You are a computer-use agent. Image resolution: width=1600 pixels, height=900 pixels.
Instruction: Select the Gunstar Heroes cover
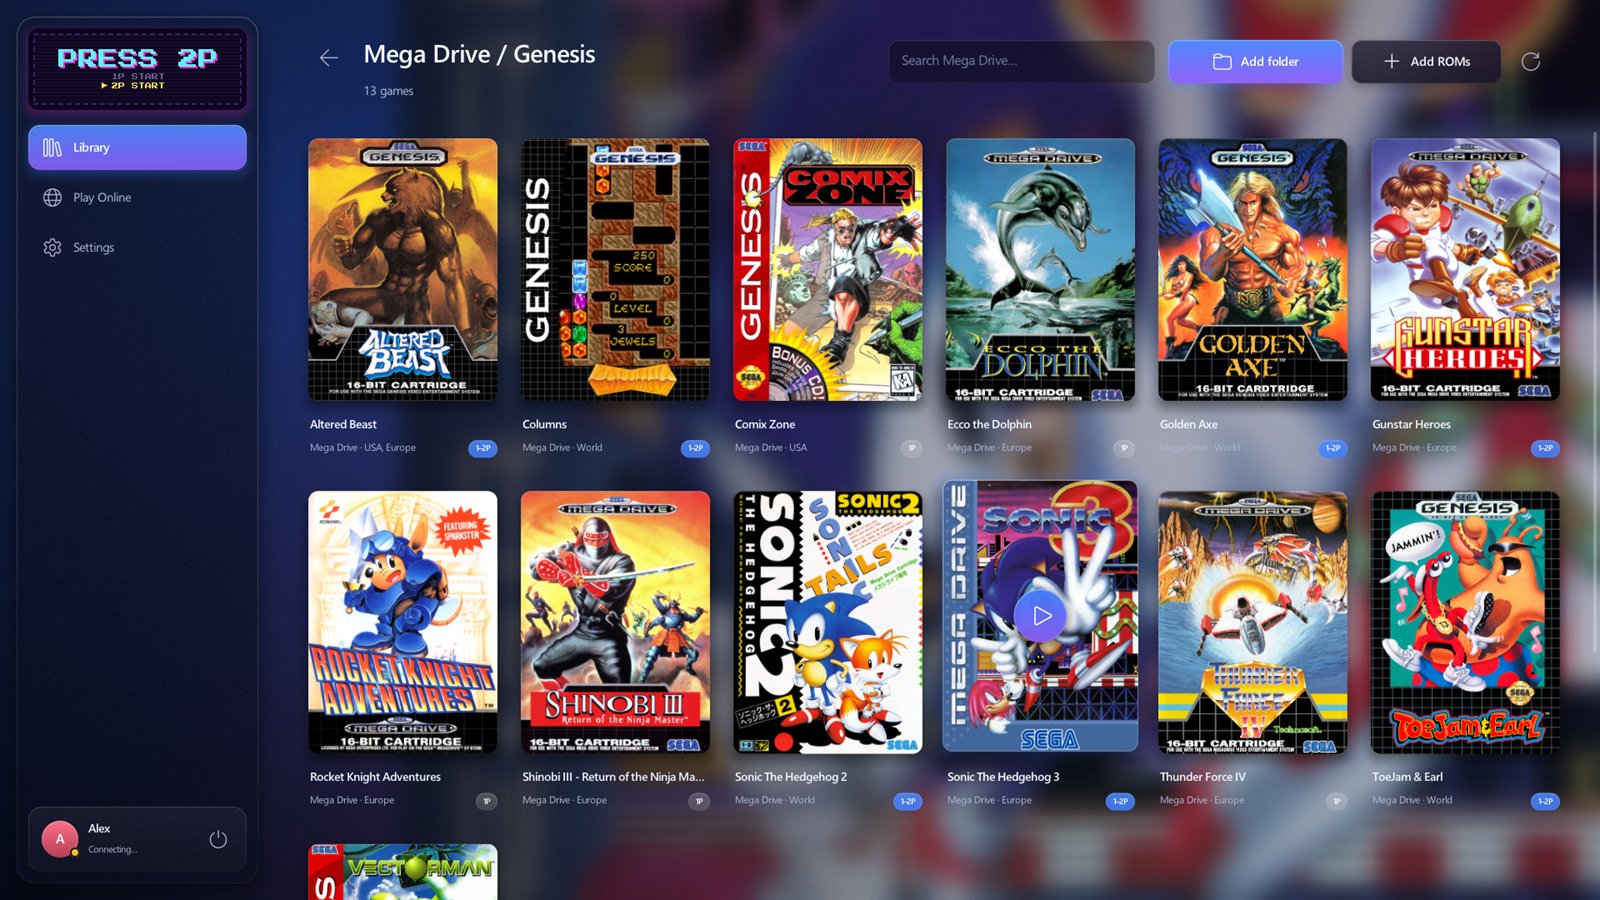tap(1465, 270)
